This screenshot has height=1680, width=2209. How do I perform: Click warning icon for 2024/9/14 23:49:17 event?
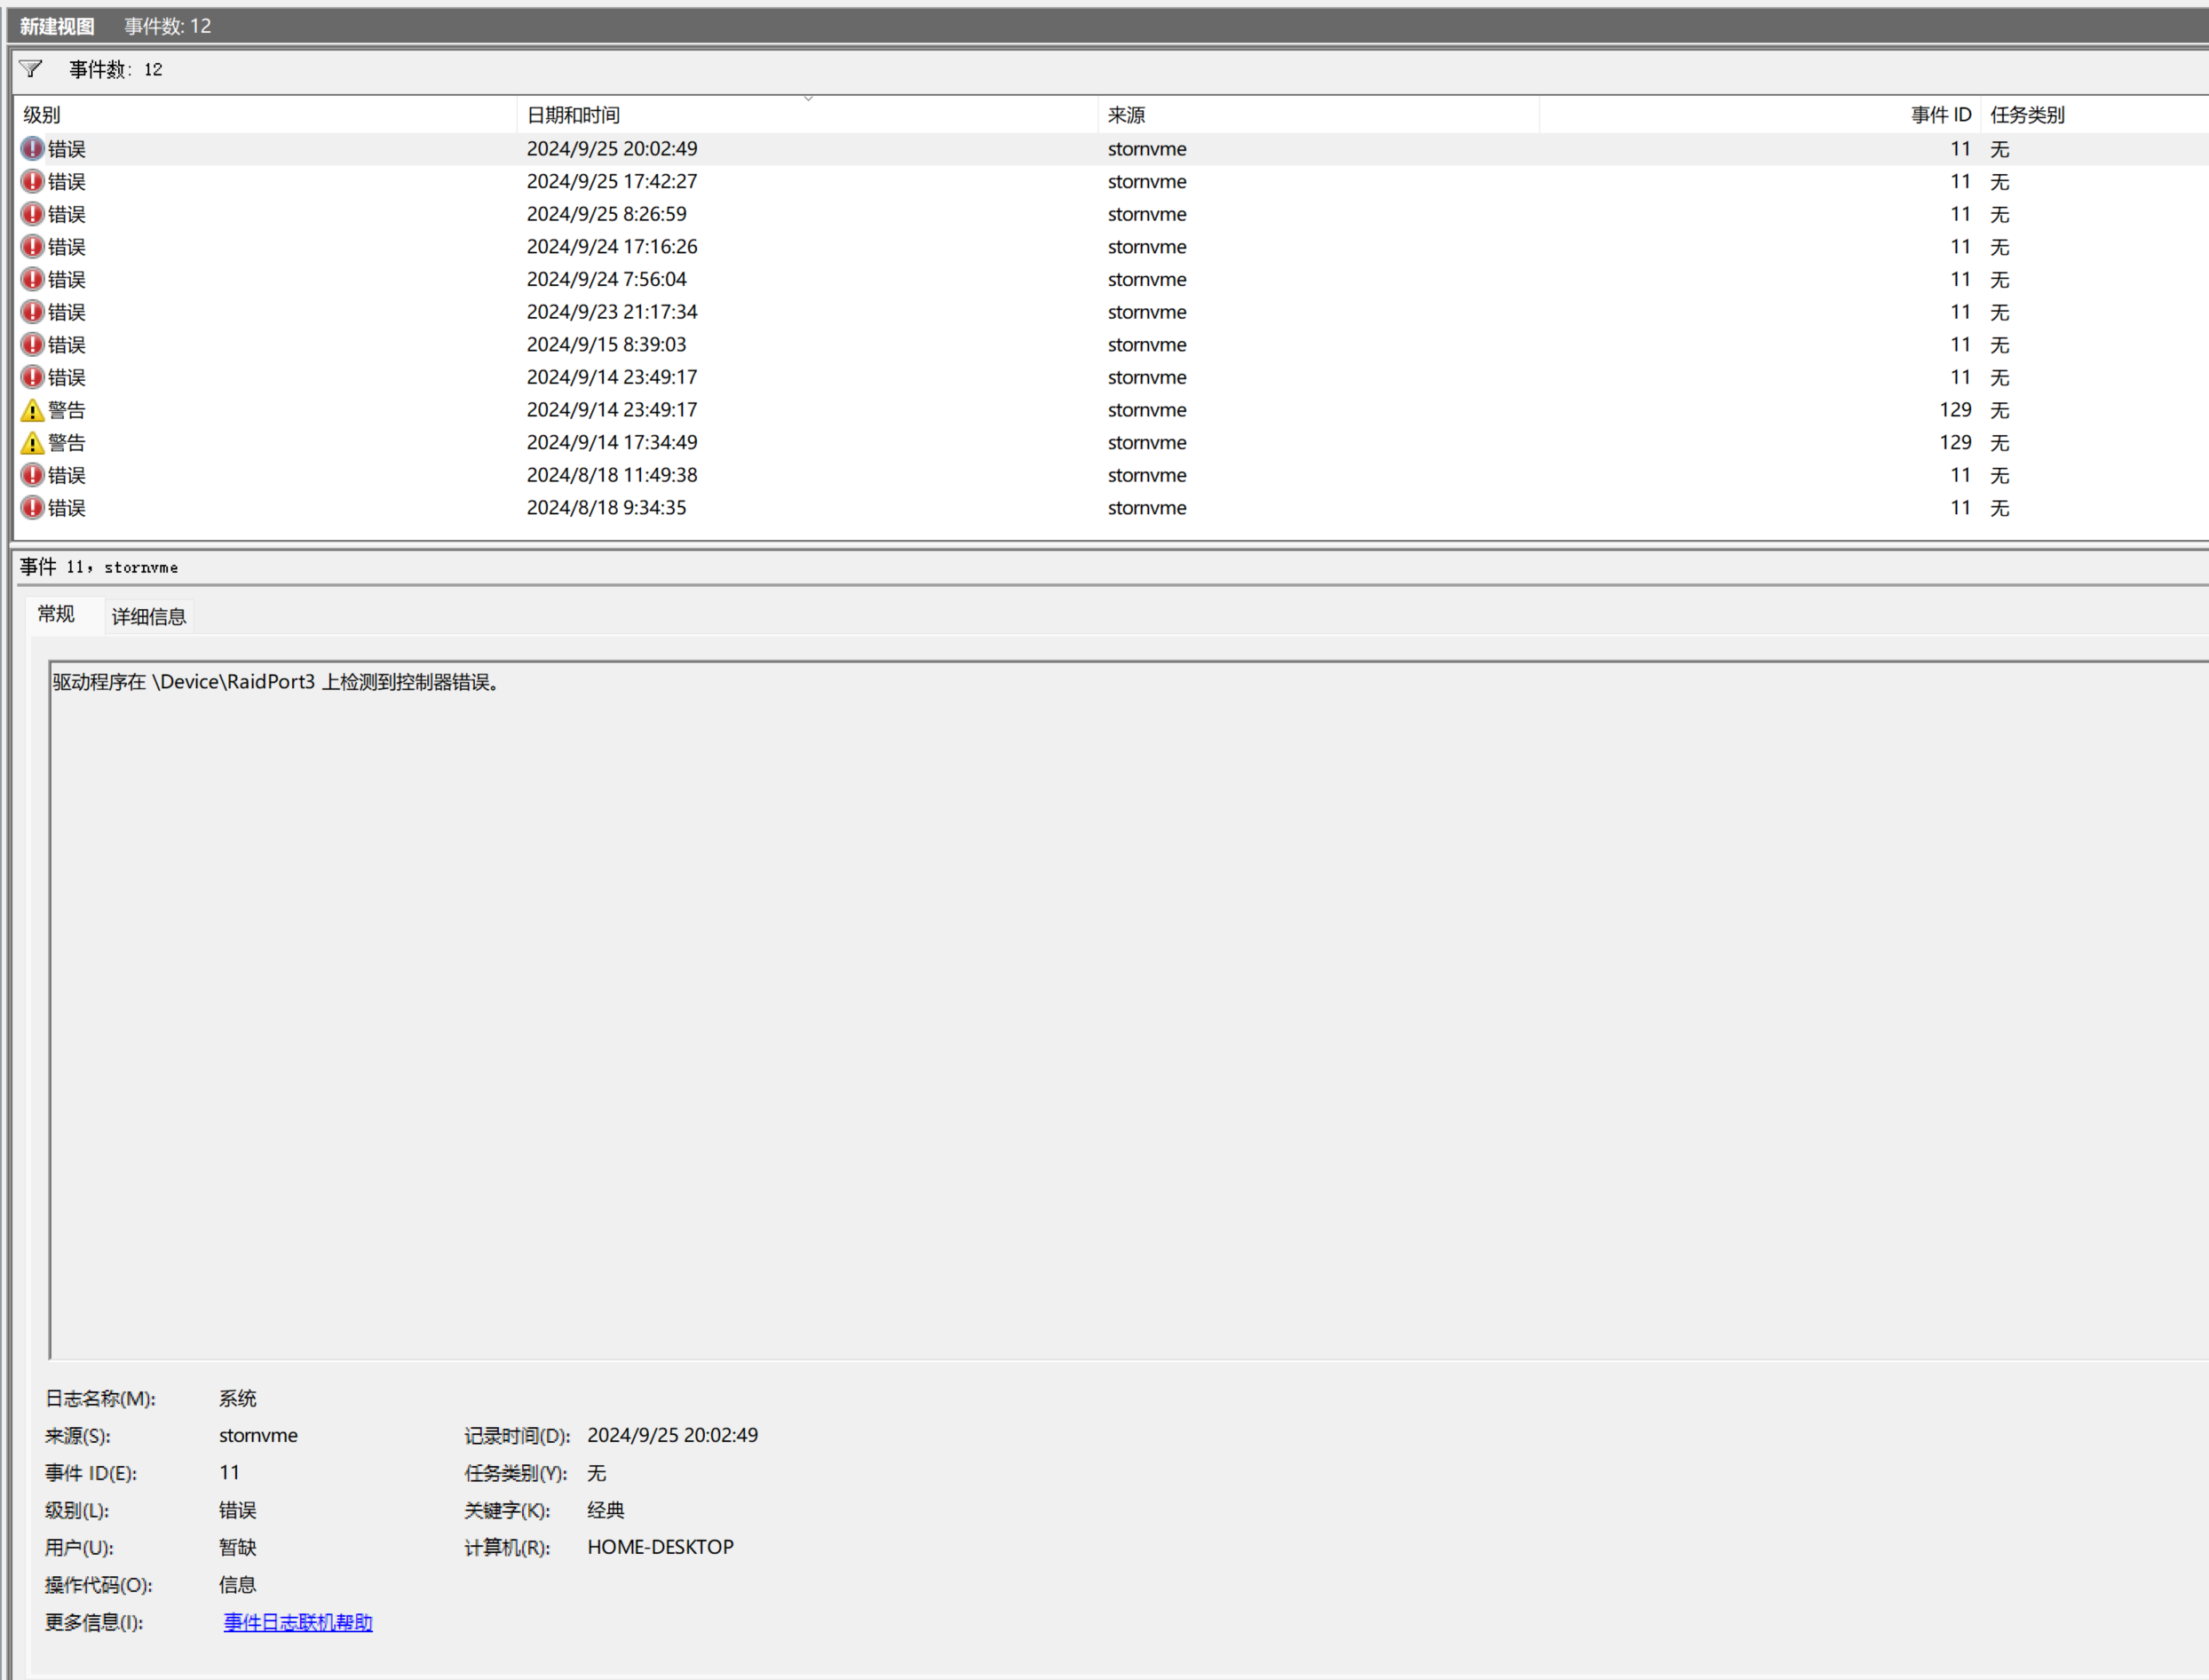click(33, 410)
